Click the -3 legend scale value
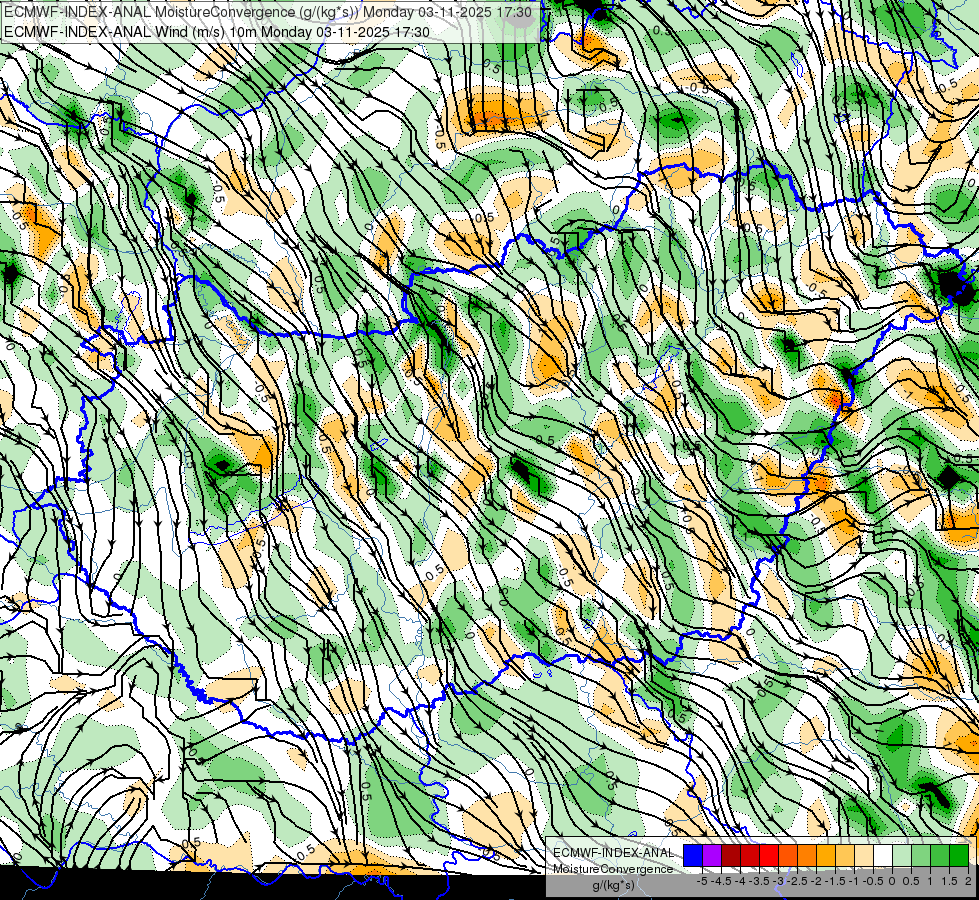This screenshot has height=900, width=979. point(778,881)
